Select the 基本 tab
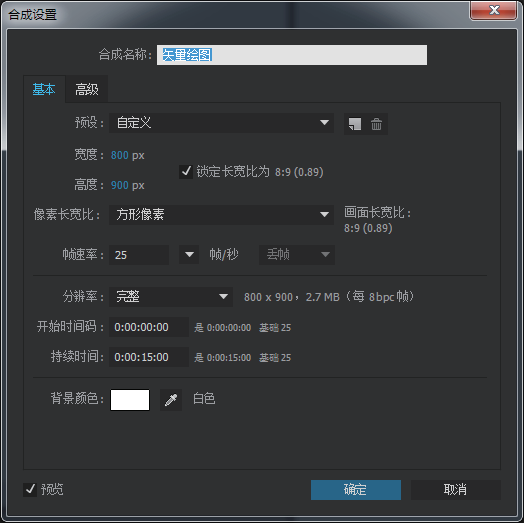The image size is (524, 523). coord(44,89)
